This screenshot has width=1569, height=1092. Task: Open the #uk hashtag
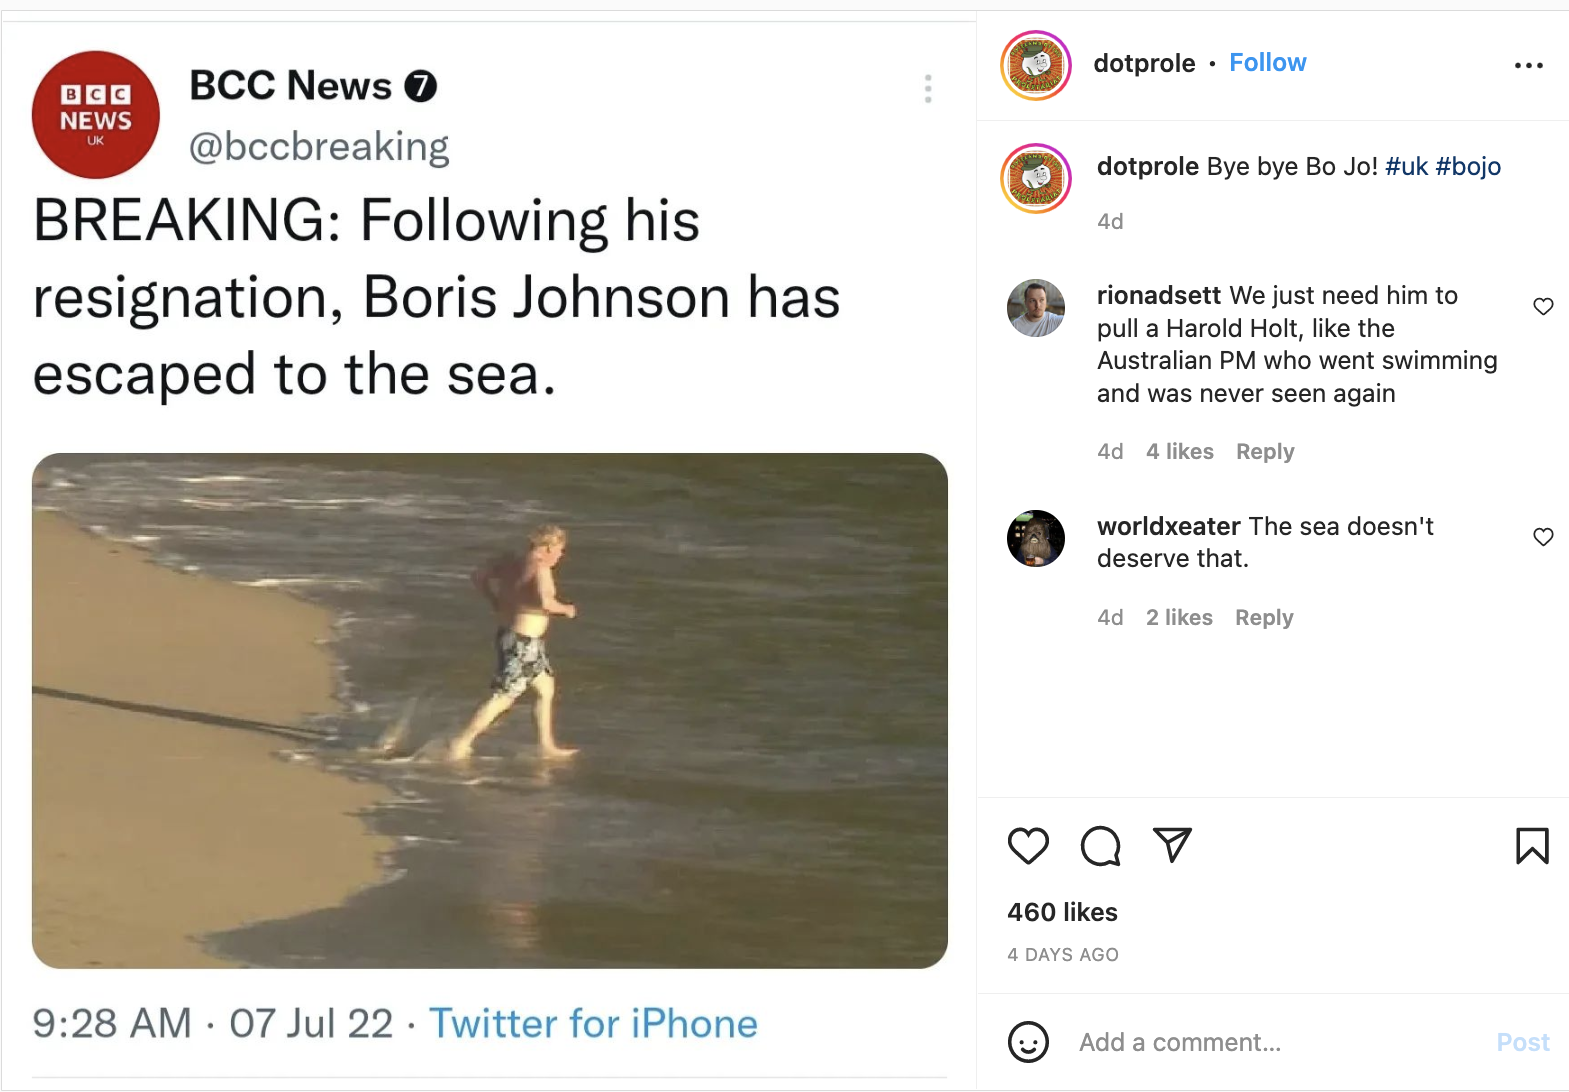(1406, 167)
